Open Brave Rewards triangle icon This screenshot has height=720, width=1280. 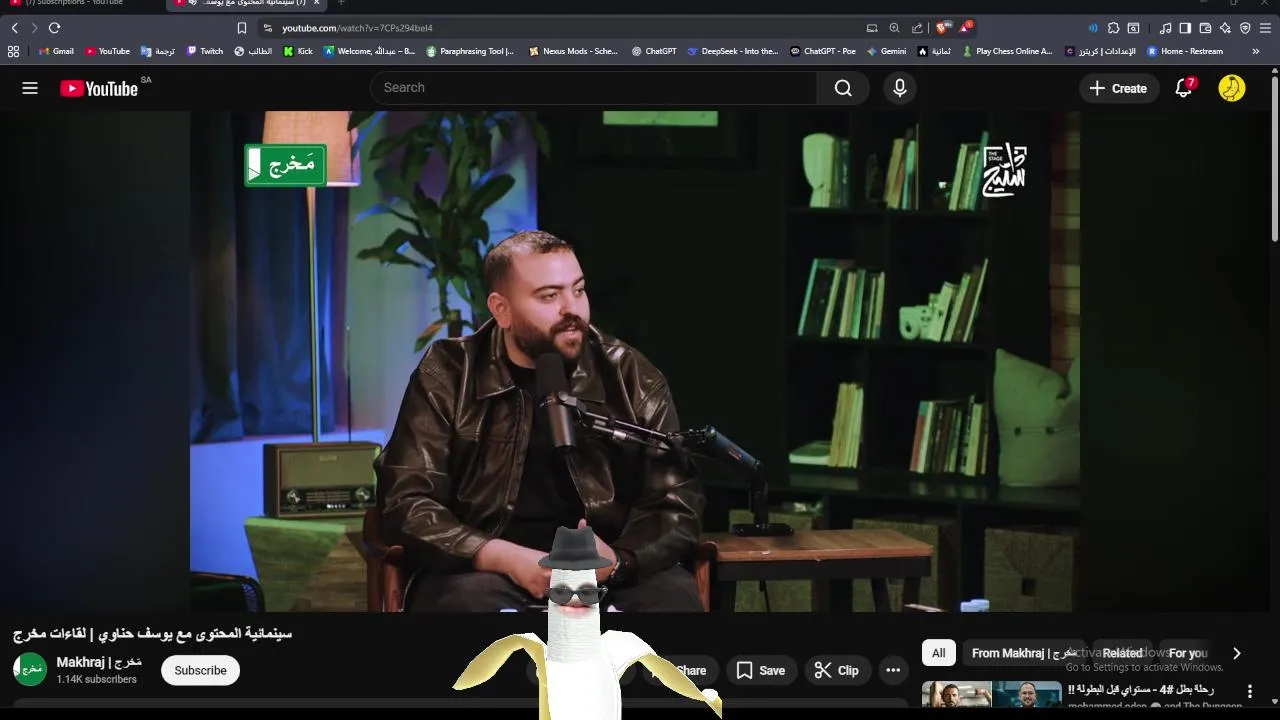coord(965,28)
